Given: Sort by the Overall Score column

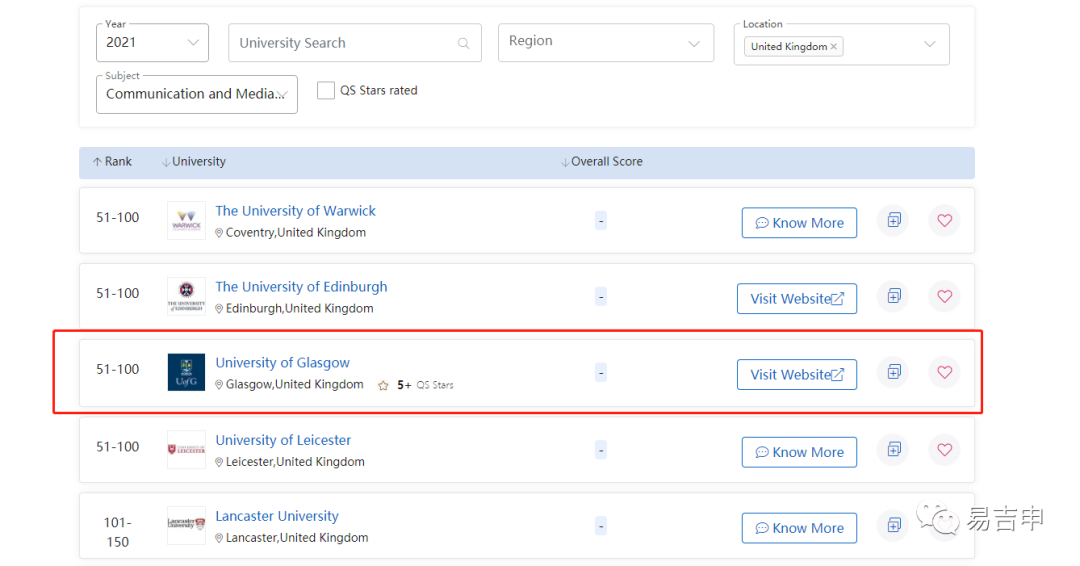Looking at the screenshot, I should tap(601, 162).
